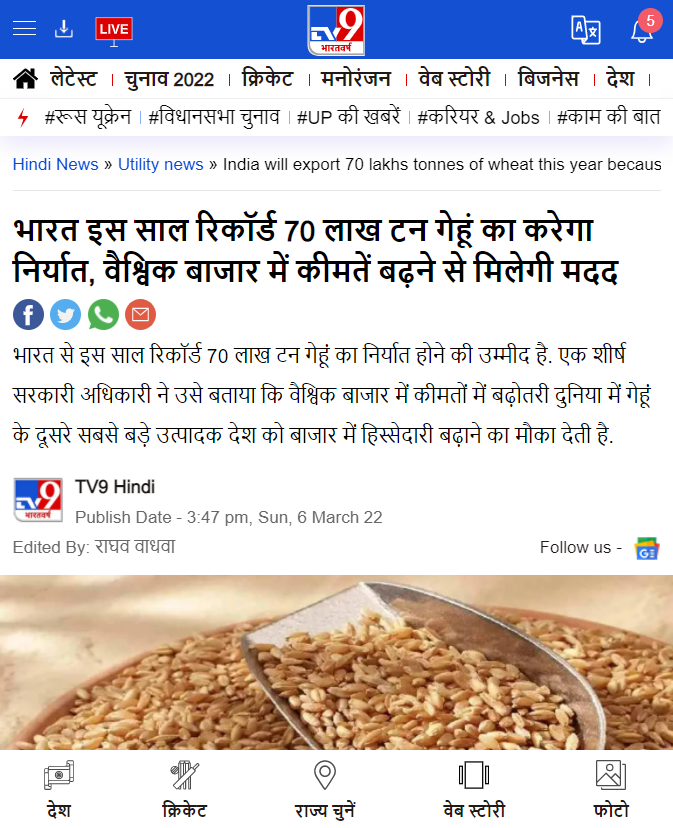Image resolution: width=673 pixels, height=828 pixels.
Task: Open the LIVE TV icon
Action: [x=114, y=31]
